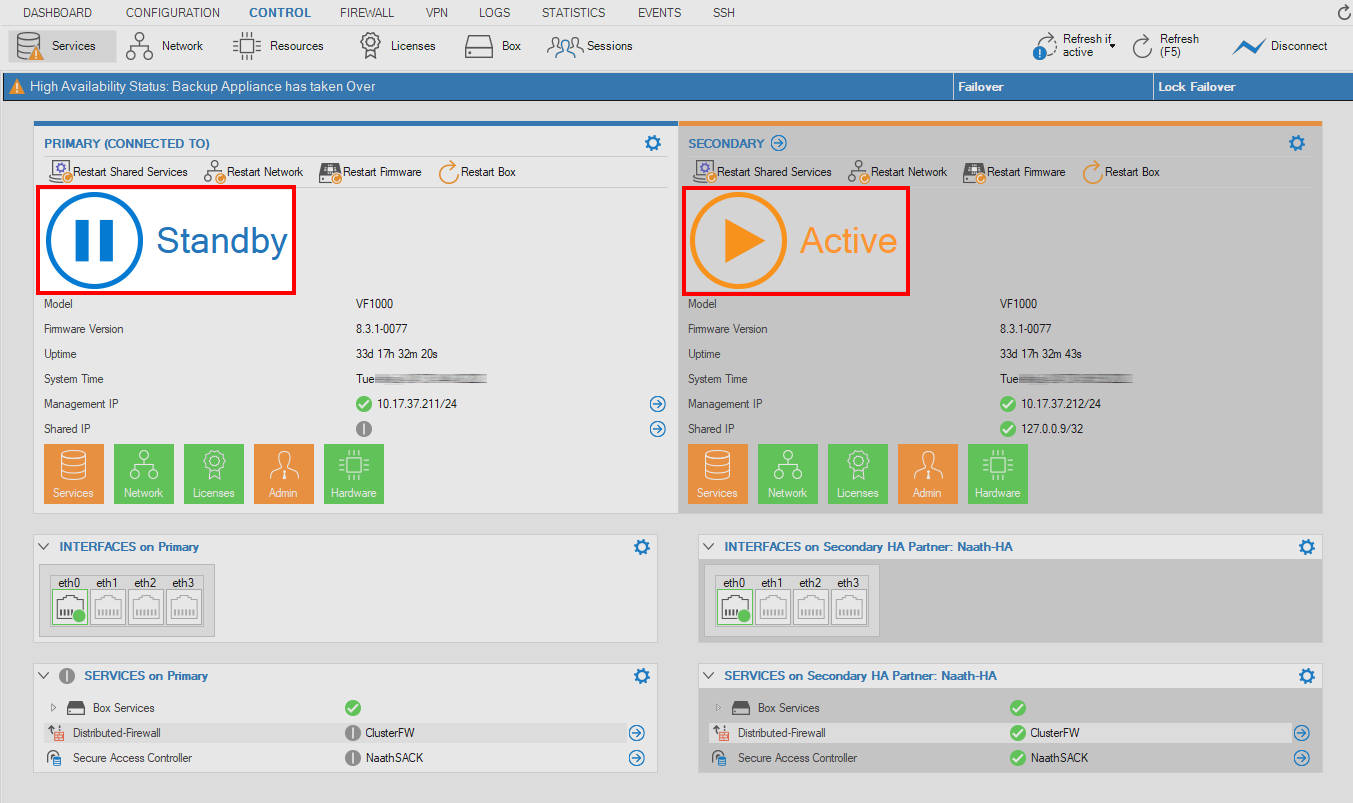Open Refresh if active dropdown arrow
The height and width of the screenshot is (803, 1353).
[x=1112, y=46]
